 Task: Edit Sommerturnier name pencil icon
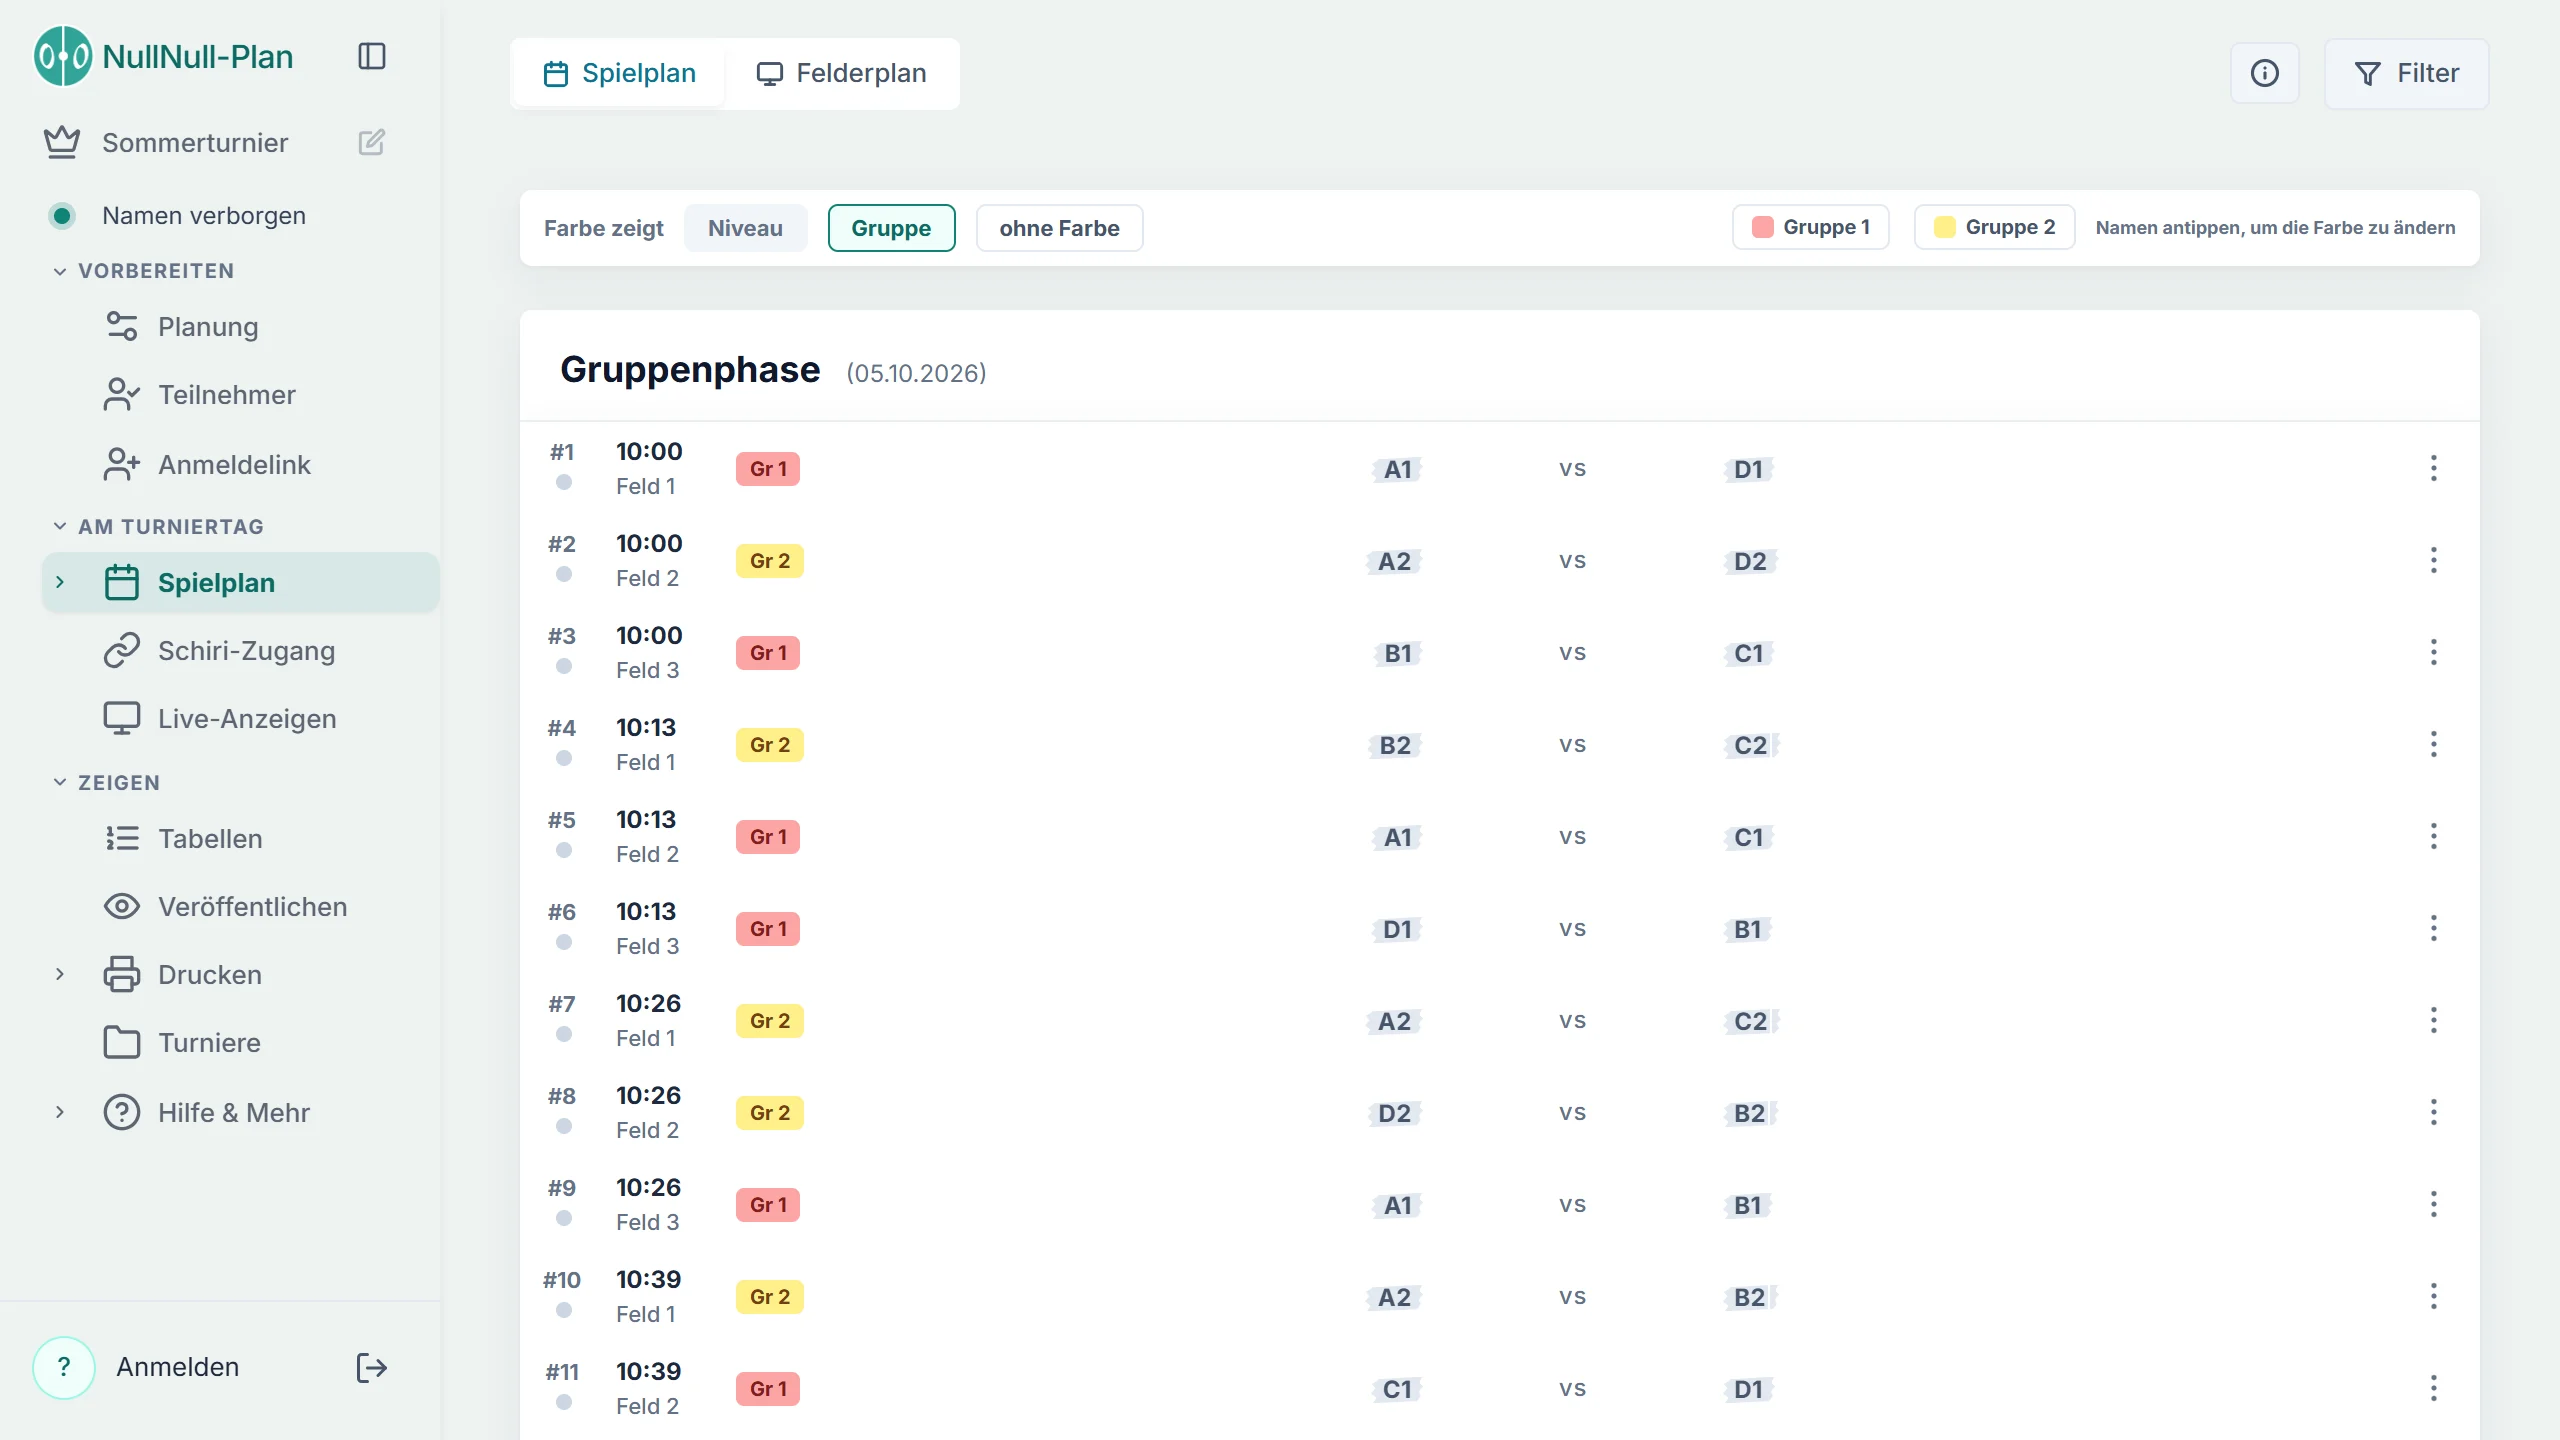coord(372,142)
